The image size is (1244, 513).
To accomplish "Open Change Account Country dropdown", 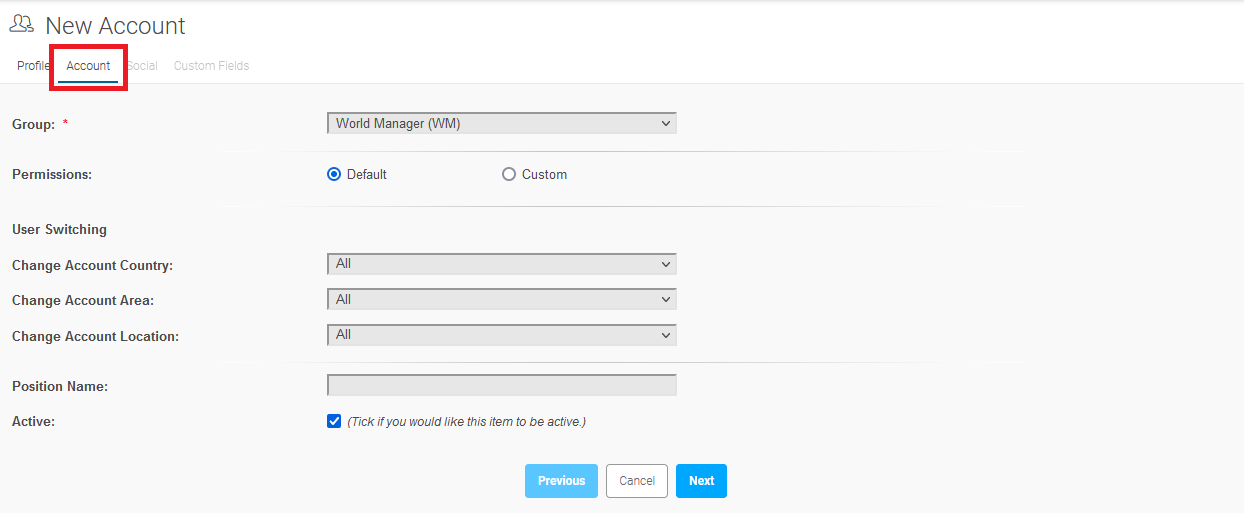I will pyautogui.click(x=502, y=264).
